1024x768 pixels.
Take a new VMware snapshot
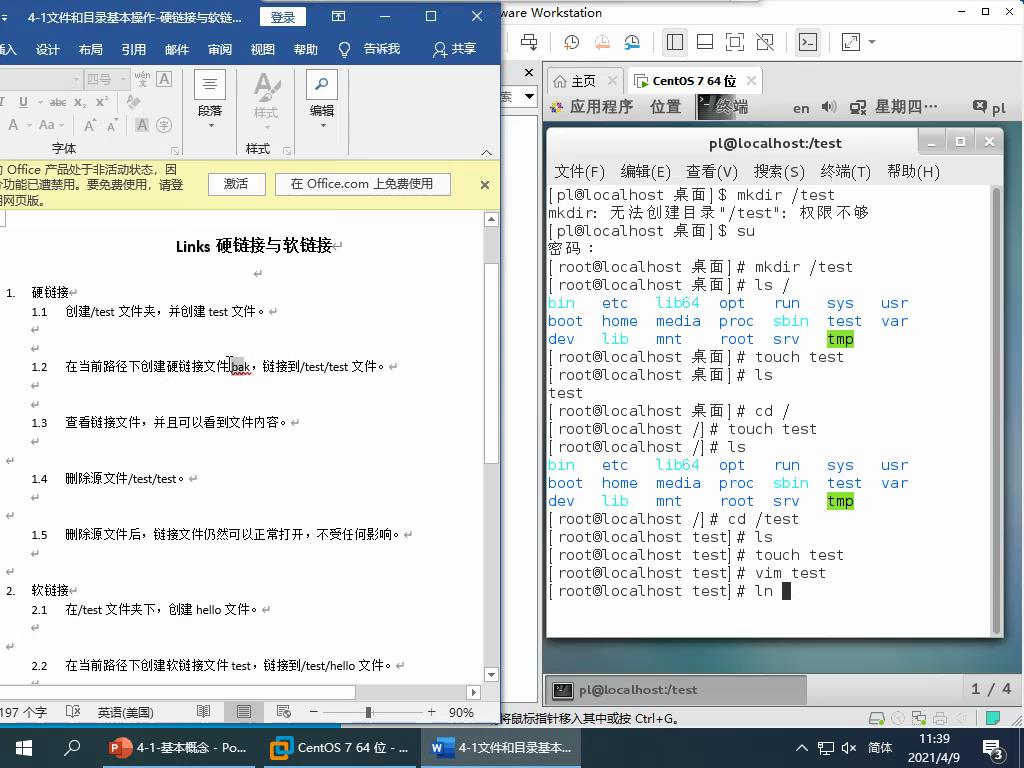pos(571,42)
